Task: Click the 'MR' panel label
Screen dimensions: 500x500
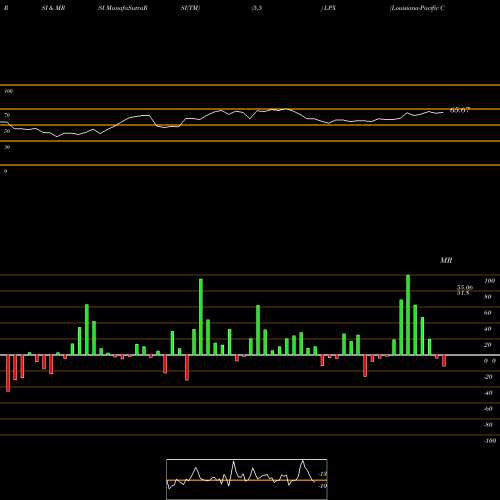Action: (446, 260)
